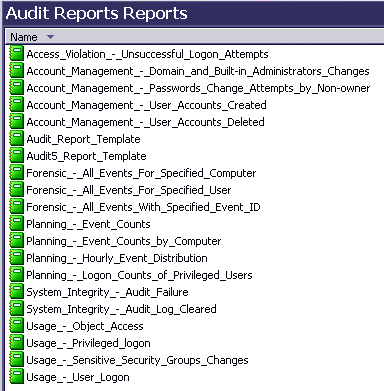
Task: Select Usage_-_User_Logon report name
Action: (78, 377)
